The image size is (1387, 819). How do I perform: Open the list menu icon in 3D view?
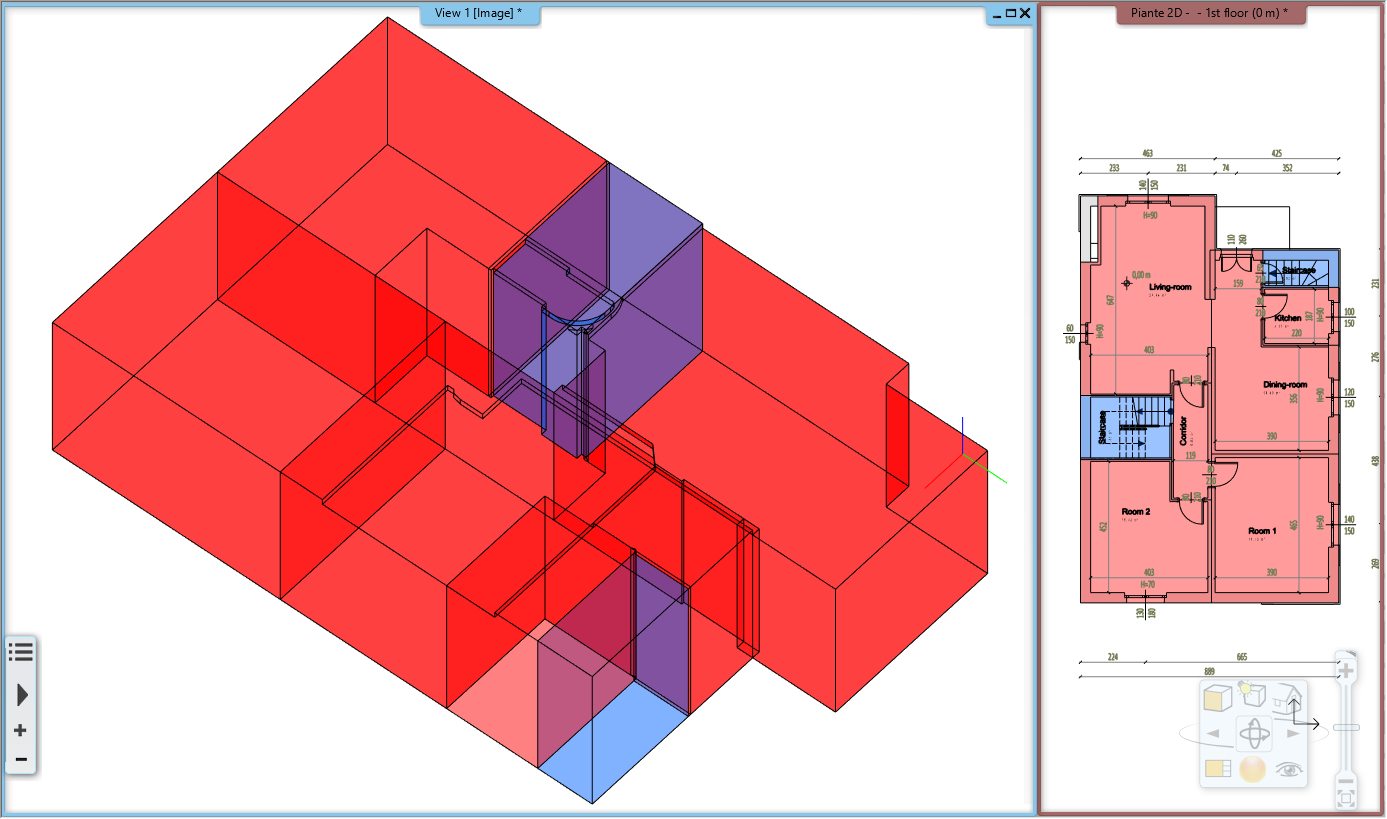click(21, 653)
